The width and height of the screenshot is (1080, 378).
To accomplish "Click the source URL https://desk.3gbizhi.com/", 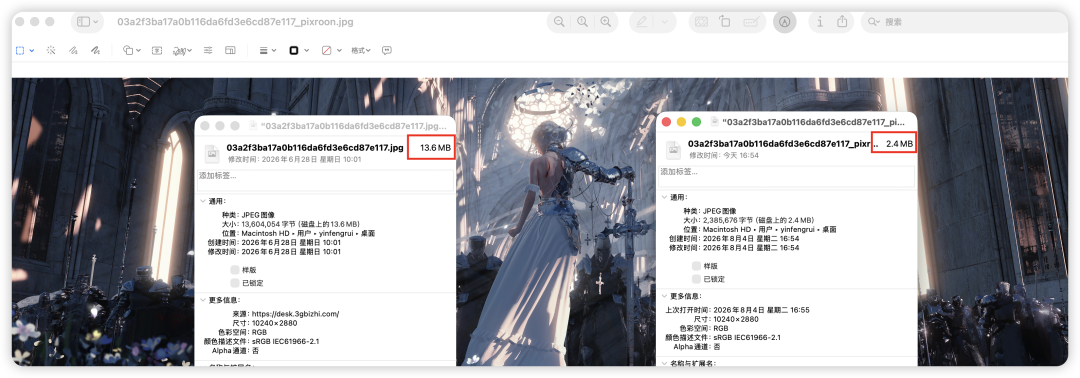I will coord(295,314).
